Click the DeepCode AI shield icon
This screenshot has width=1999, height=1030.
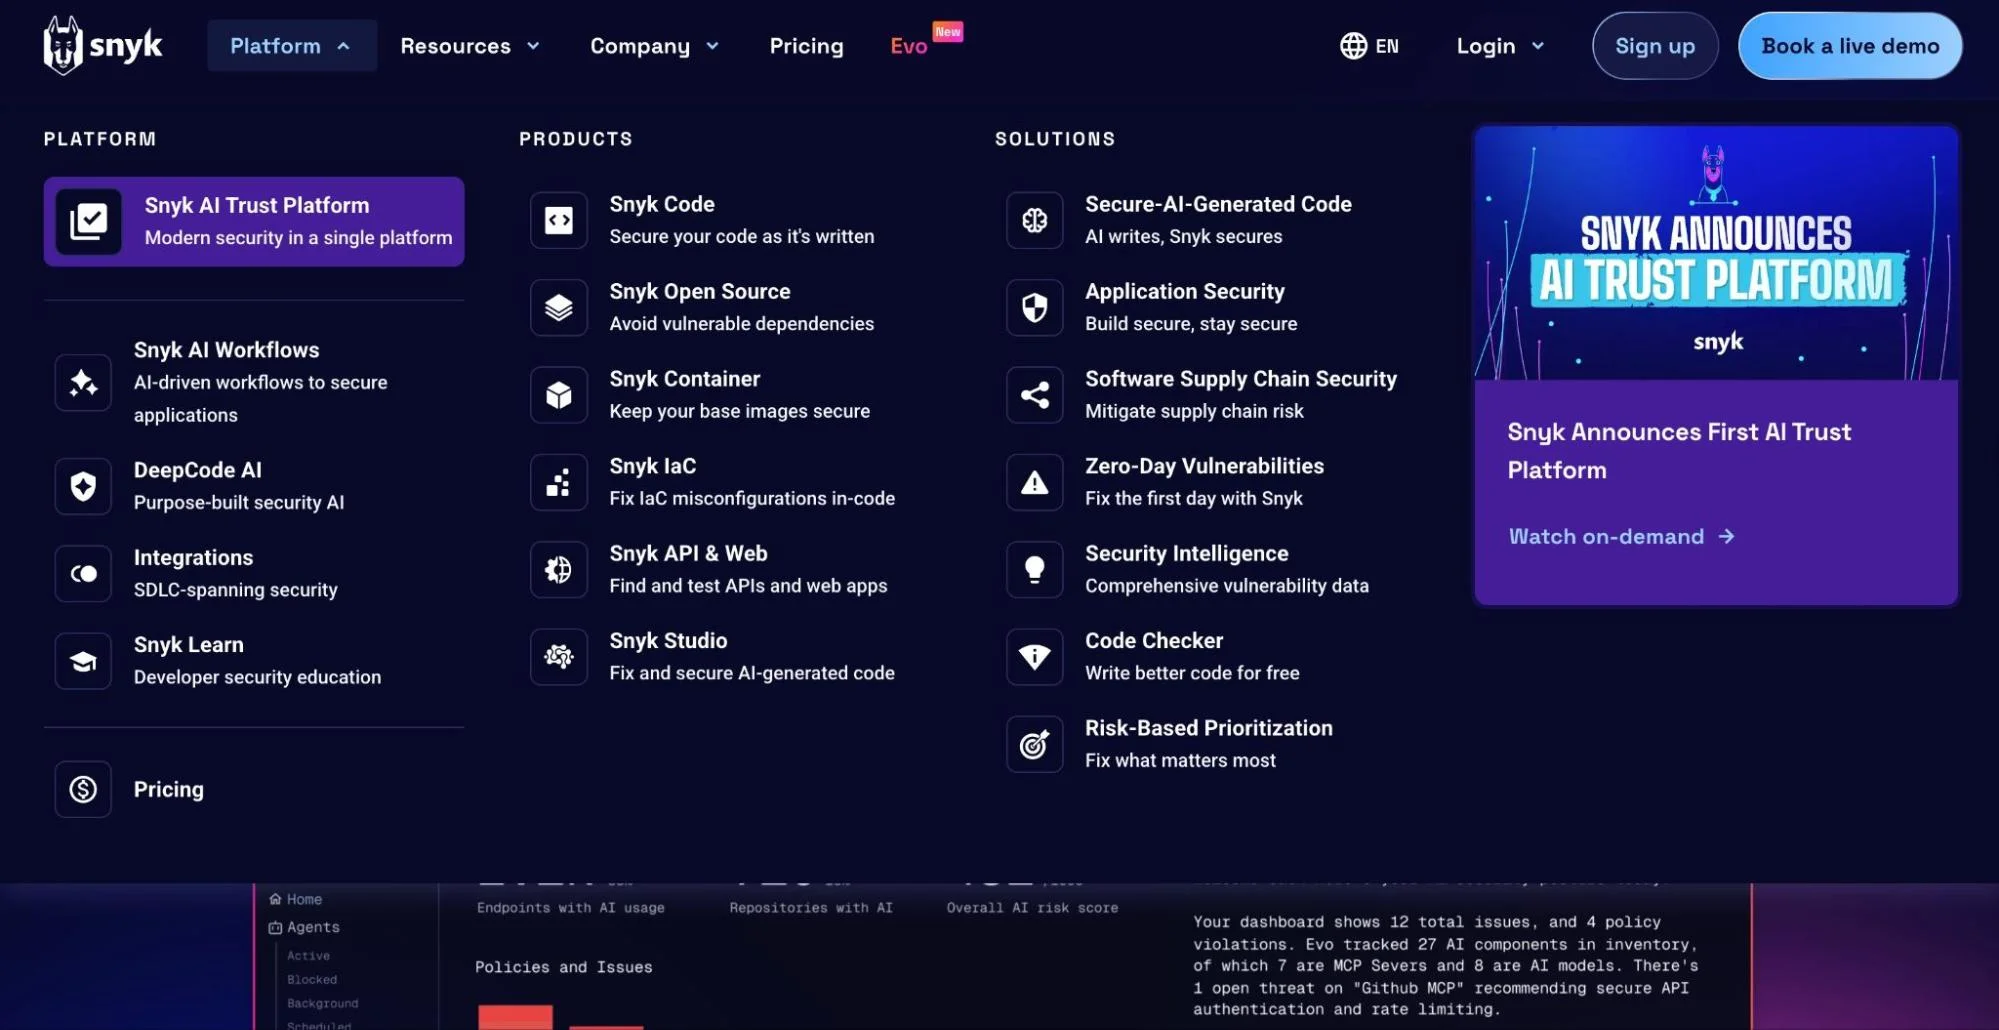(x=83, y=486)
